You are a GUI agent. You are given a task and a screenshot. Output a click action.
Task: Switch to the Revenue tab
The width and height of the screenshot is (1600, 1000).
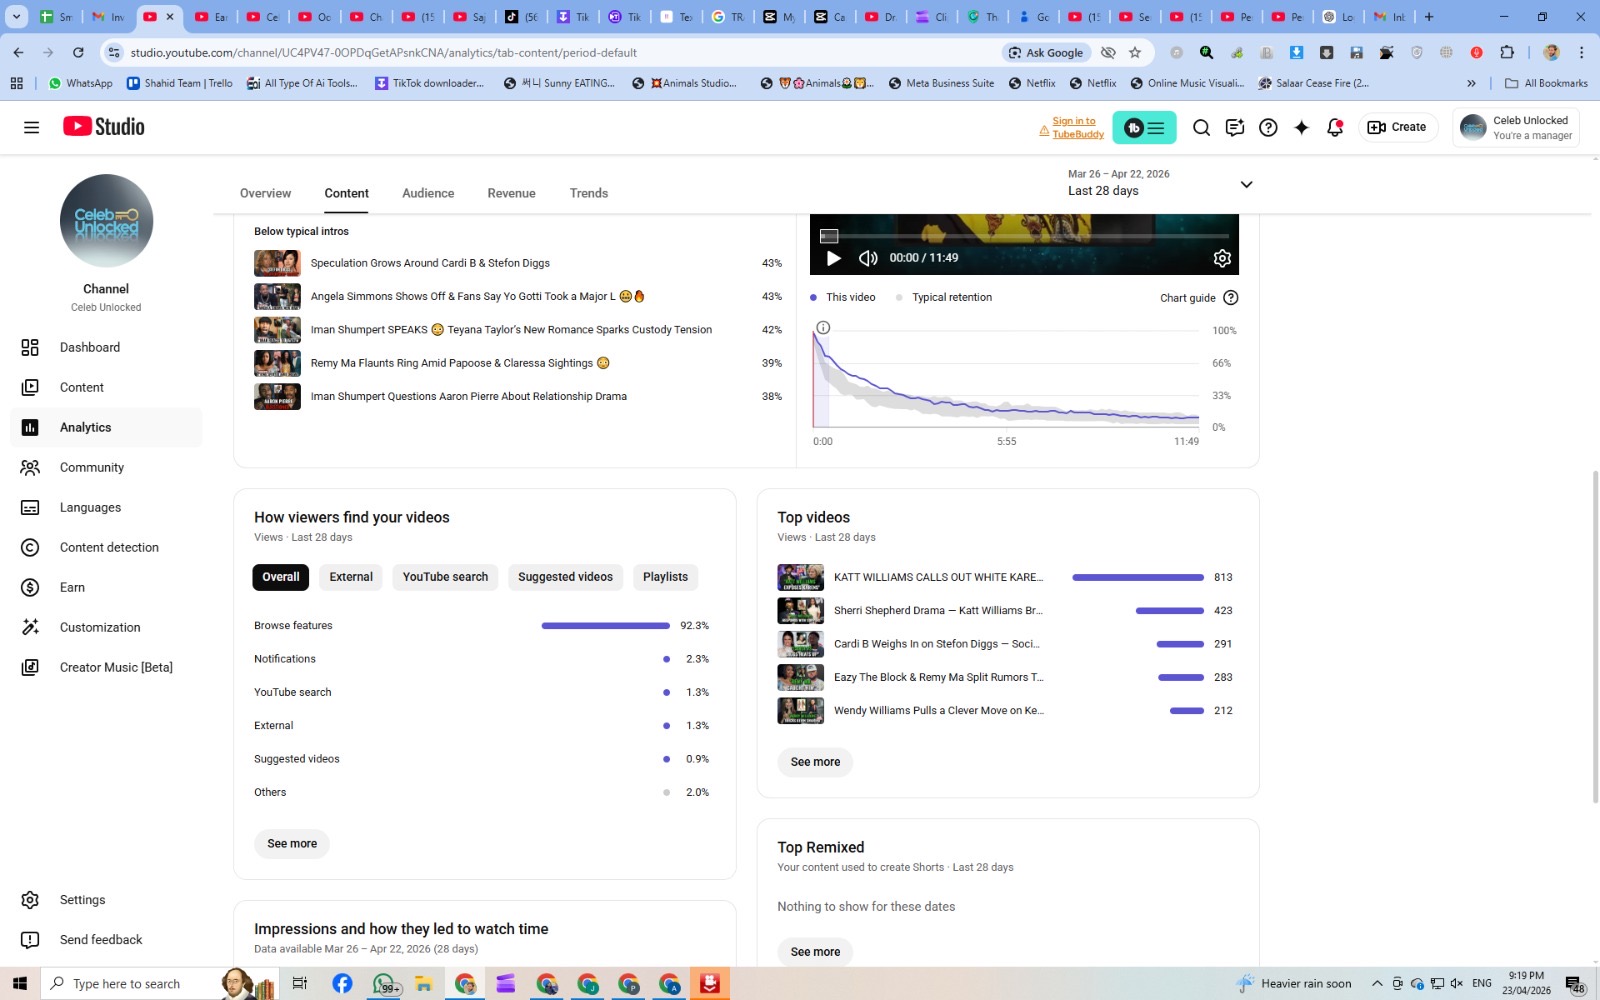(511, 193)
